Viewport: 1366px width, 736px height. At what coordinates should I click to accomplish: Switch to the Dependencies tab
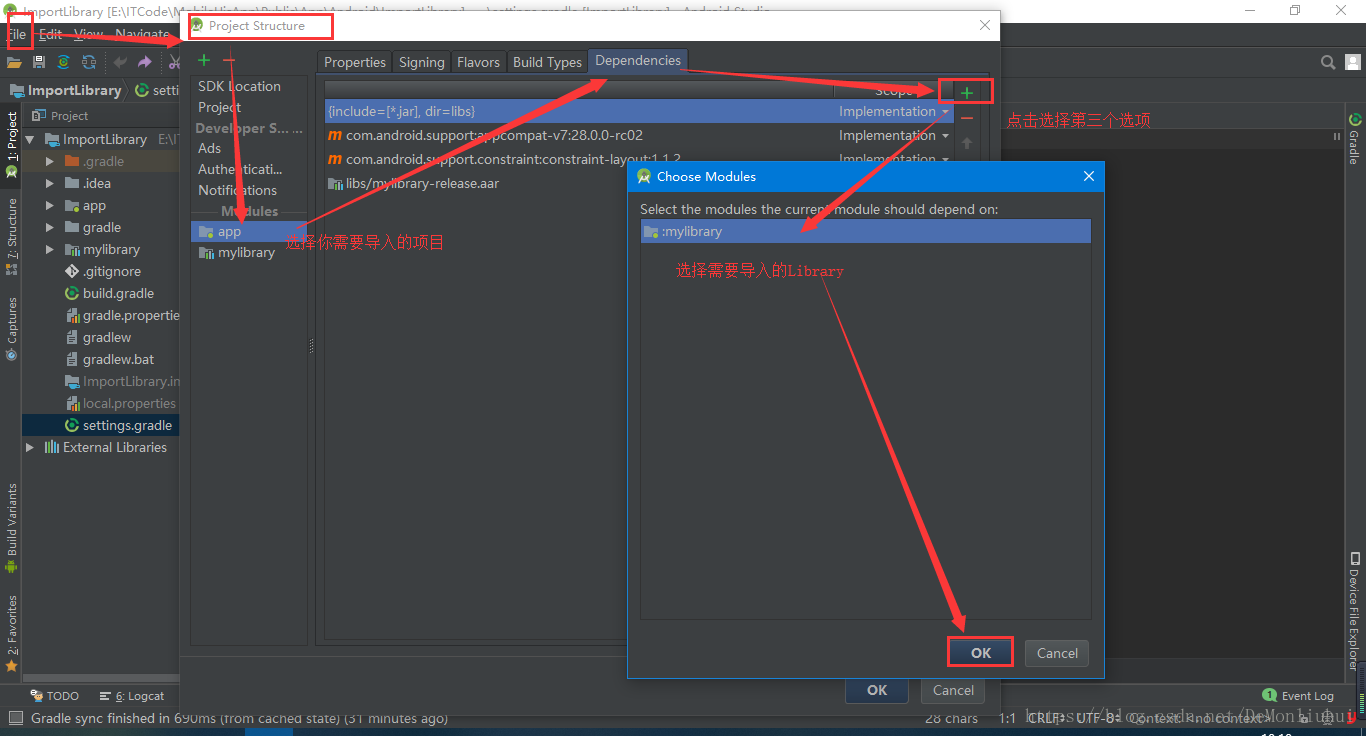click(638, 60)
